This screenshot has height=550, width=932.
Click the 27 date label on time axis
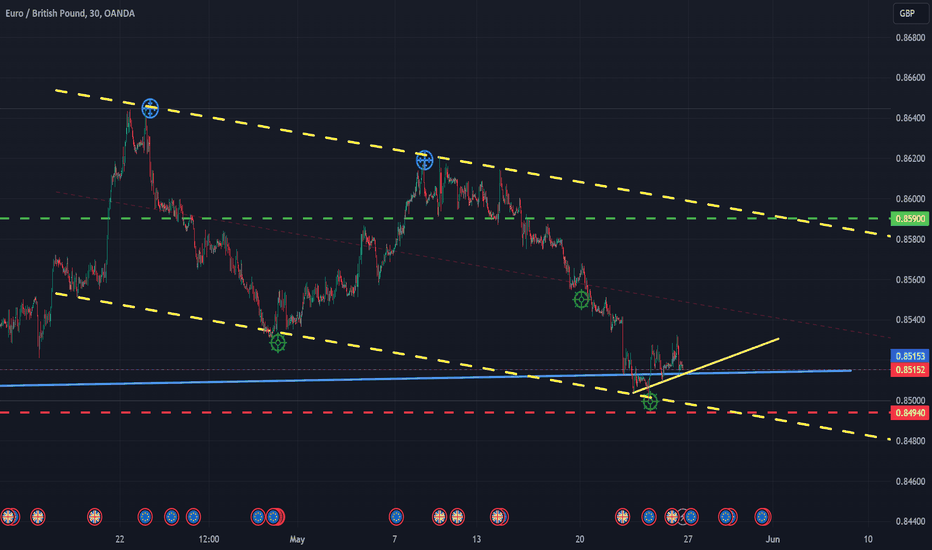tap(688, 539)
